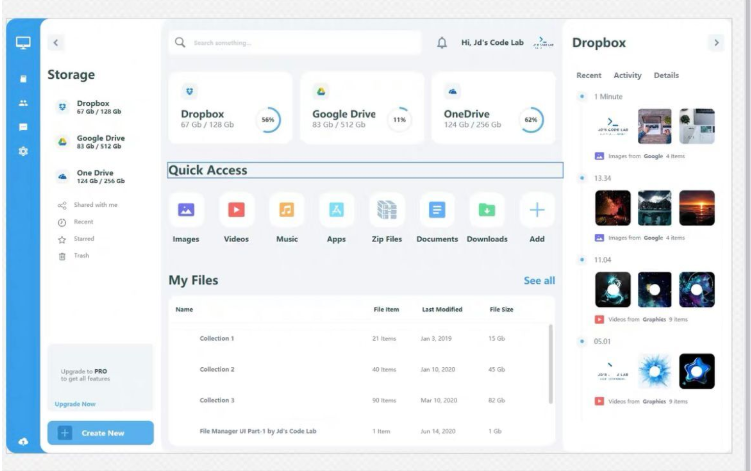Click the Last Modified column header
The height and width of the screenshot is (471, 751).
click(x=442, y=310)
